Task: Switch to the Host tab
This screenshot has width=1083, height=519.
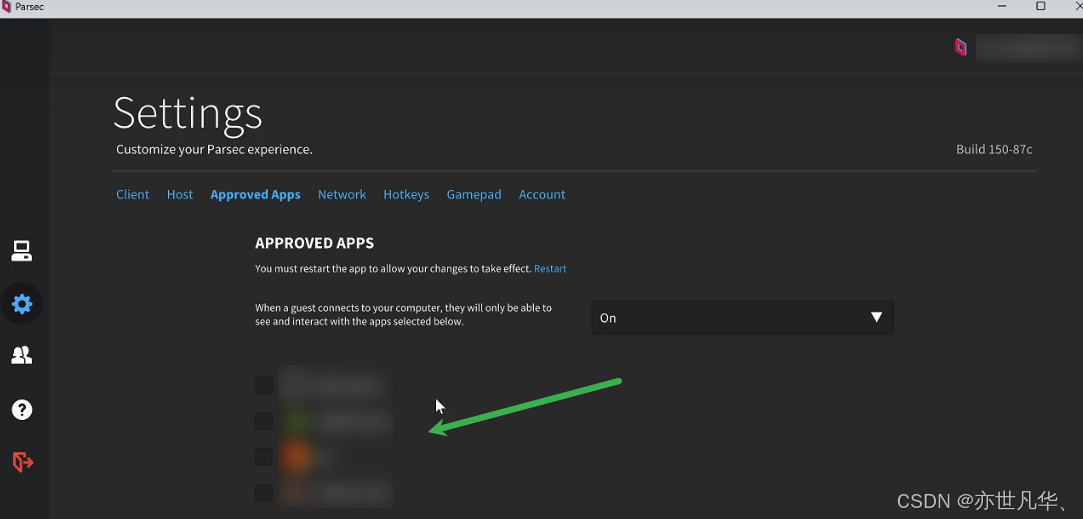Action: click(180, 194)
